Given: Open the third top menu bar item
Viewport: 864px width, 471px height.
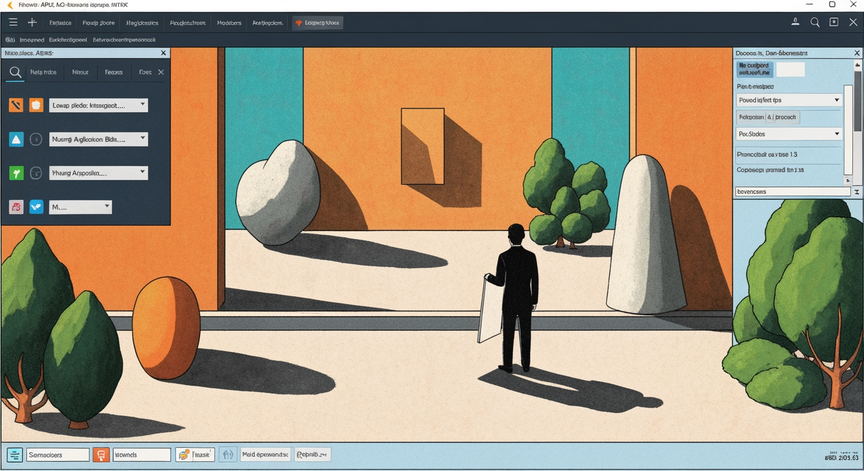Looking at the screenshot, I should (142, 23).
